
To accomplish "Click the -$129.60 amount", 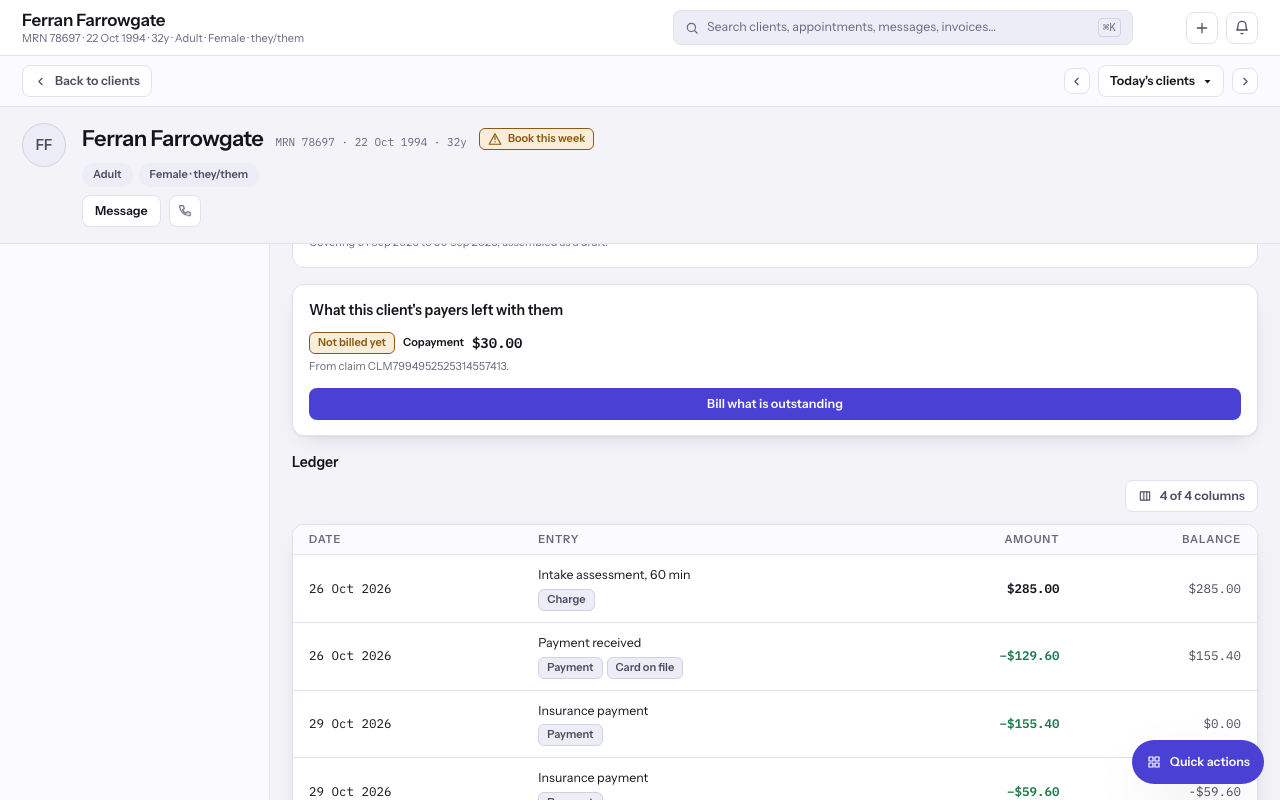I will coord(1029,656).
